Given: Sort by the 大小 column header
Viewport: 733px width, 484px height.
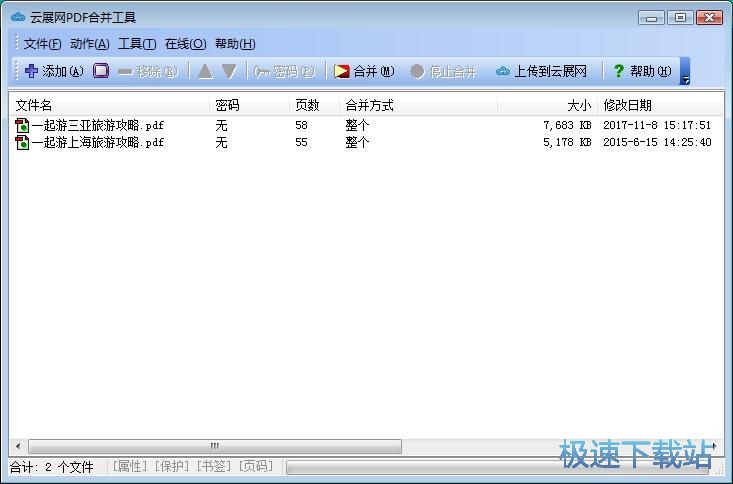Looking at the screenshot, I should (547, 105).
